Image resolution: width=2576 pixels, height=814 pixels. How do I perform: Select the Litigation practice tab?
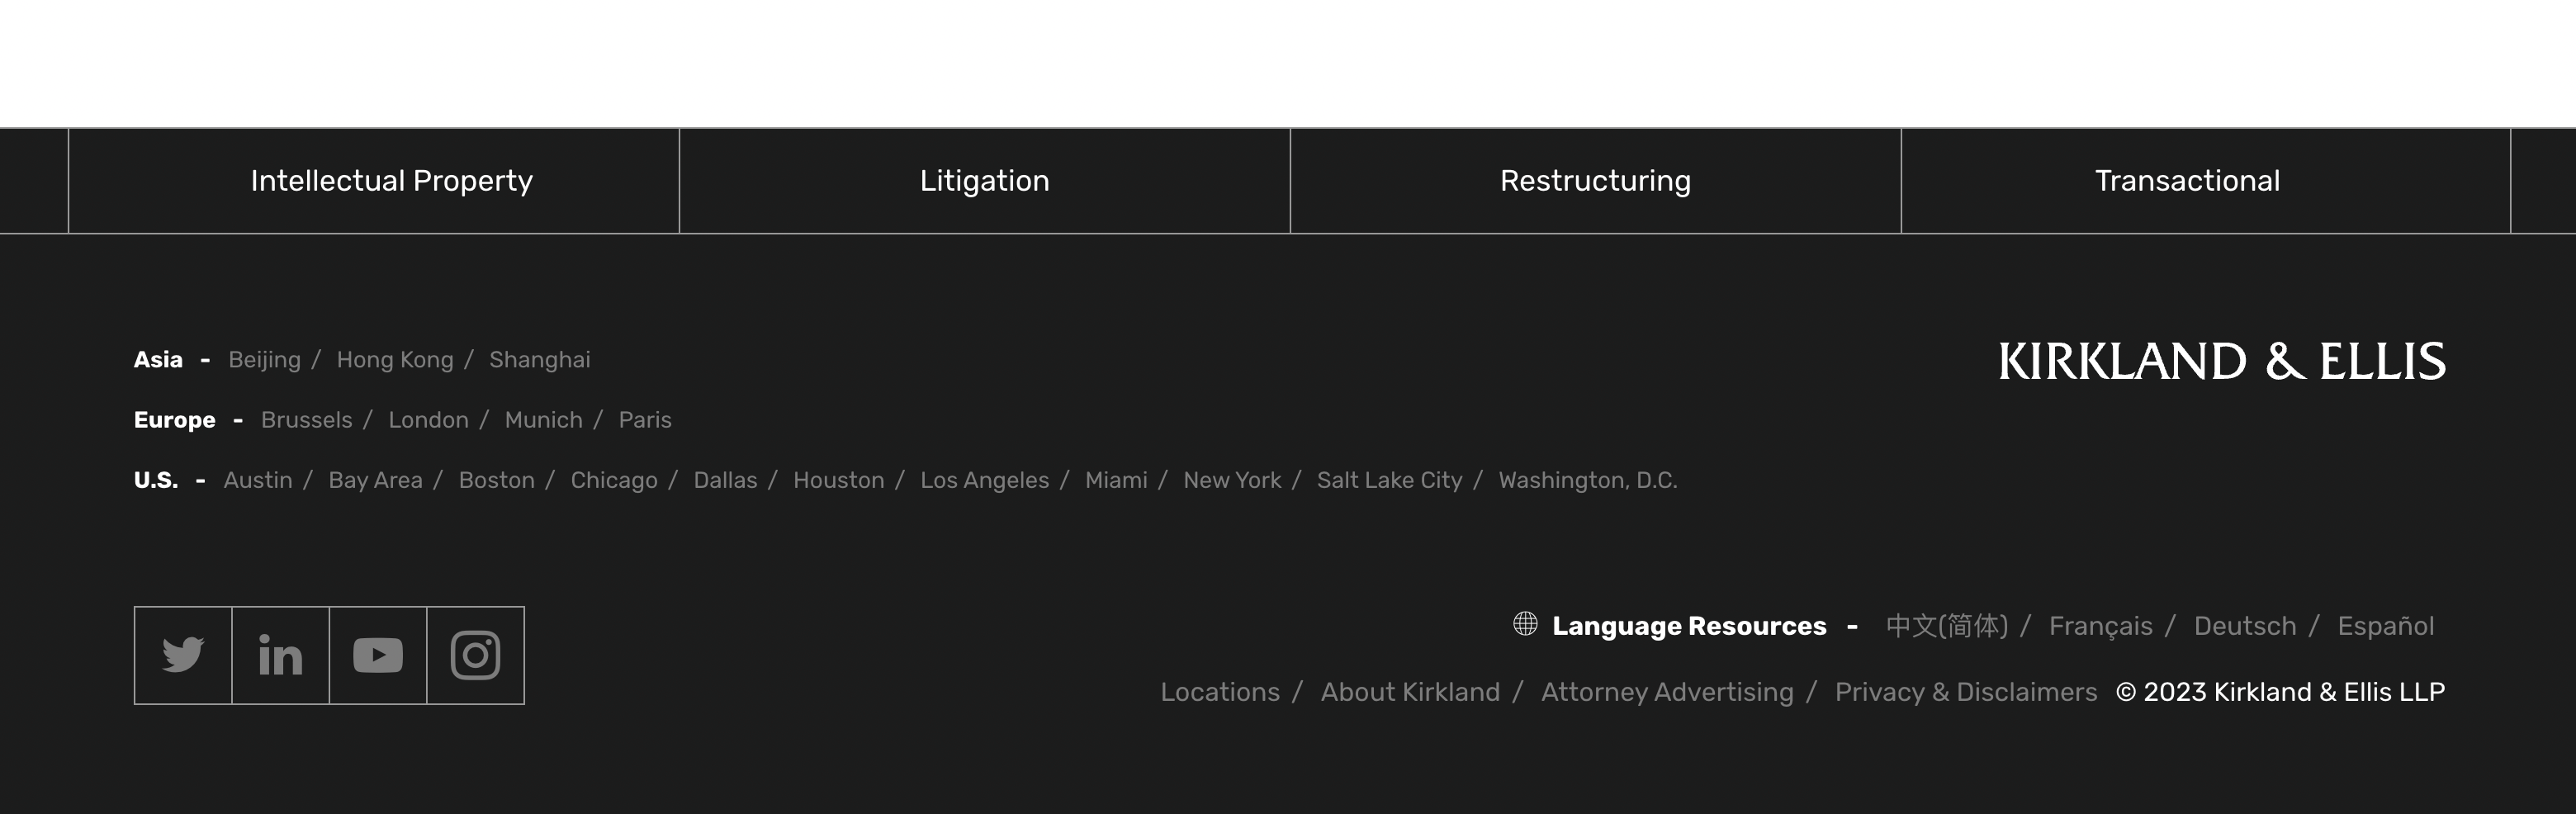[984, 181]
